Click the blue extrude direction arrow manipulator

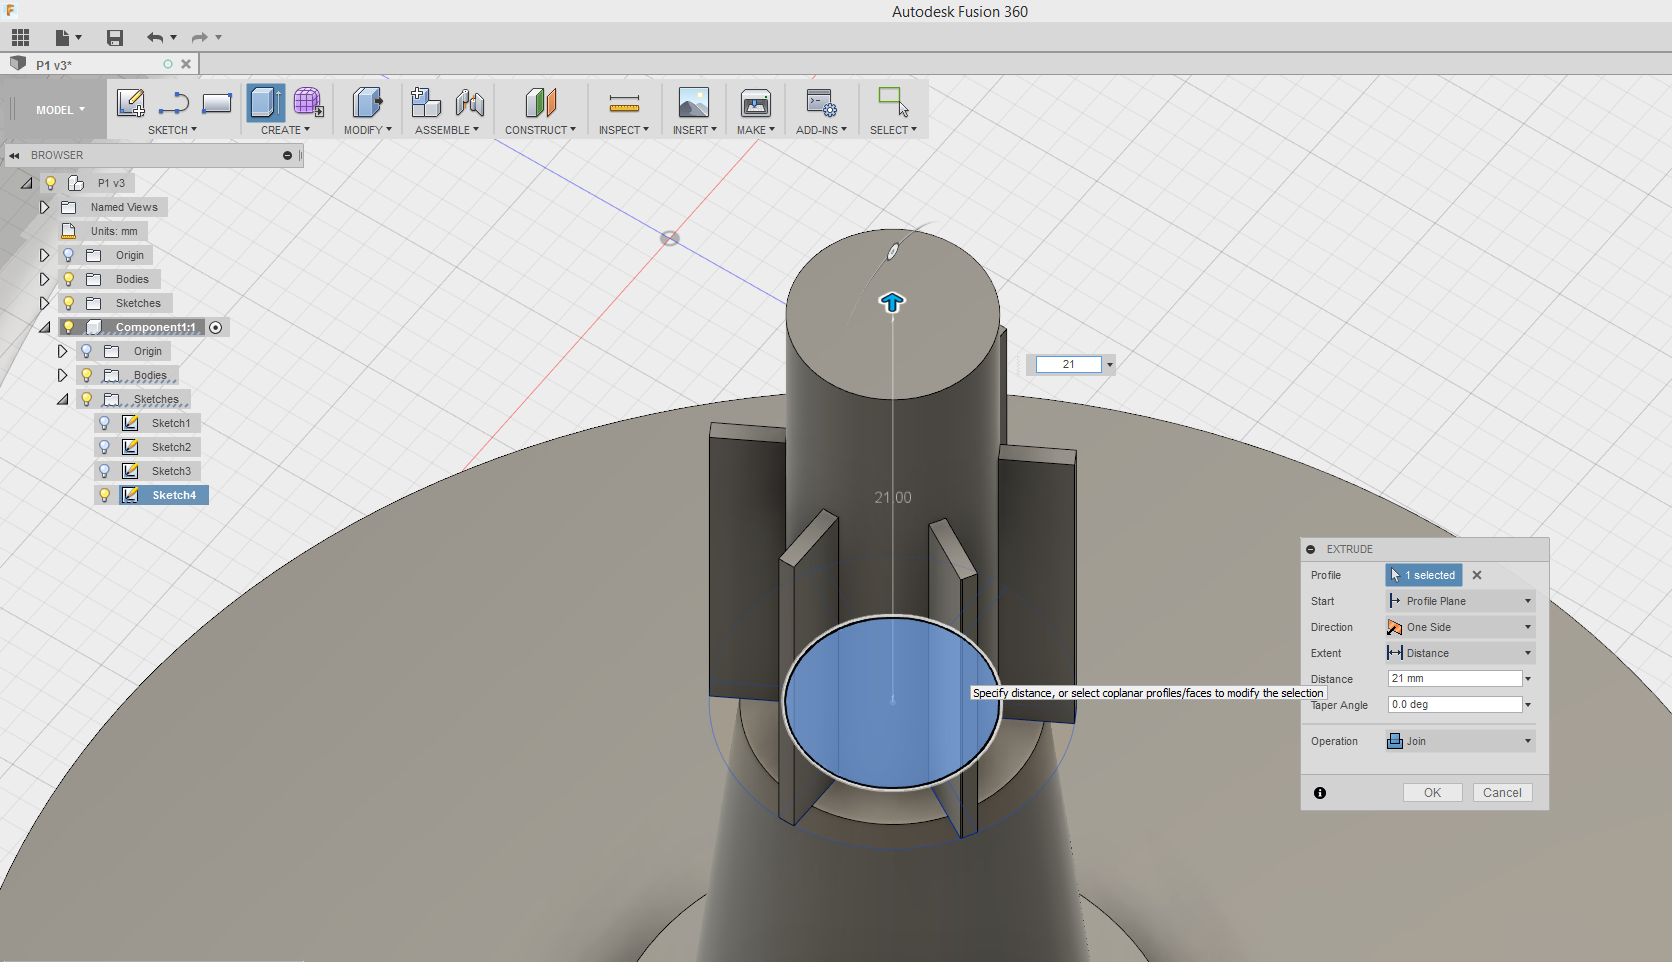(892, 302)
